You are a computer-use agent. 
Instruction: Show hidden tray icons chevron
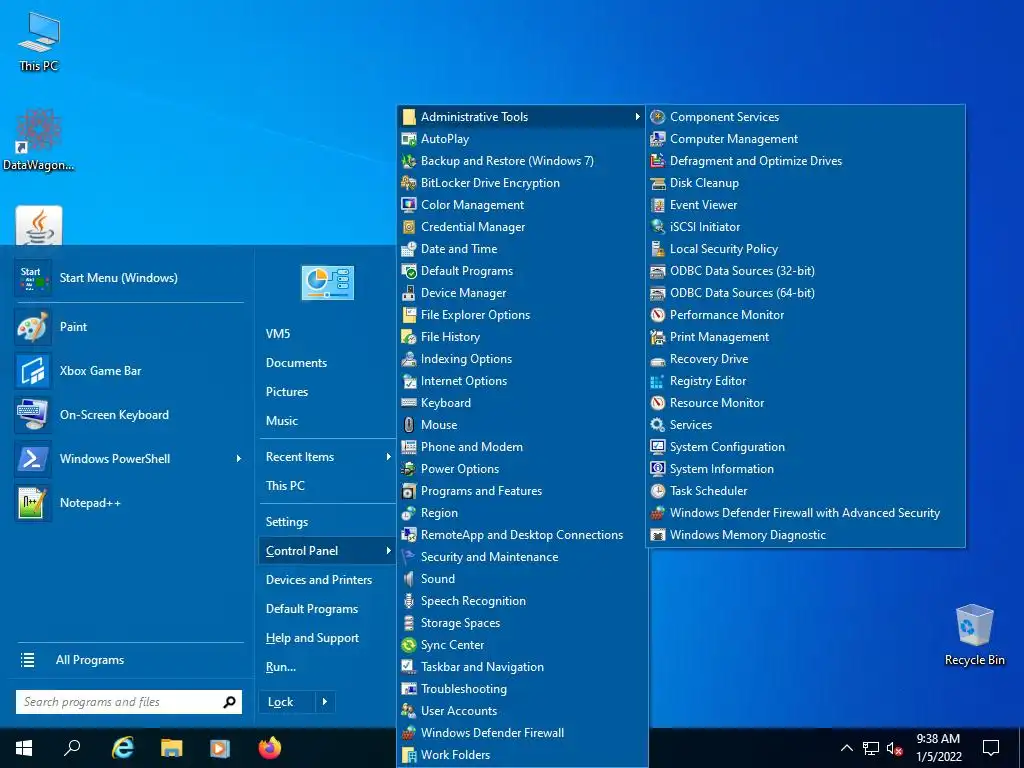pyautogui.click(x=846, y=748)
